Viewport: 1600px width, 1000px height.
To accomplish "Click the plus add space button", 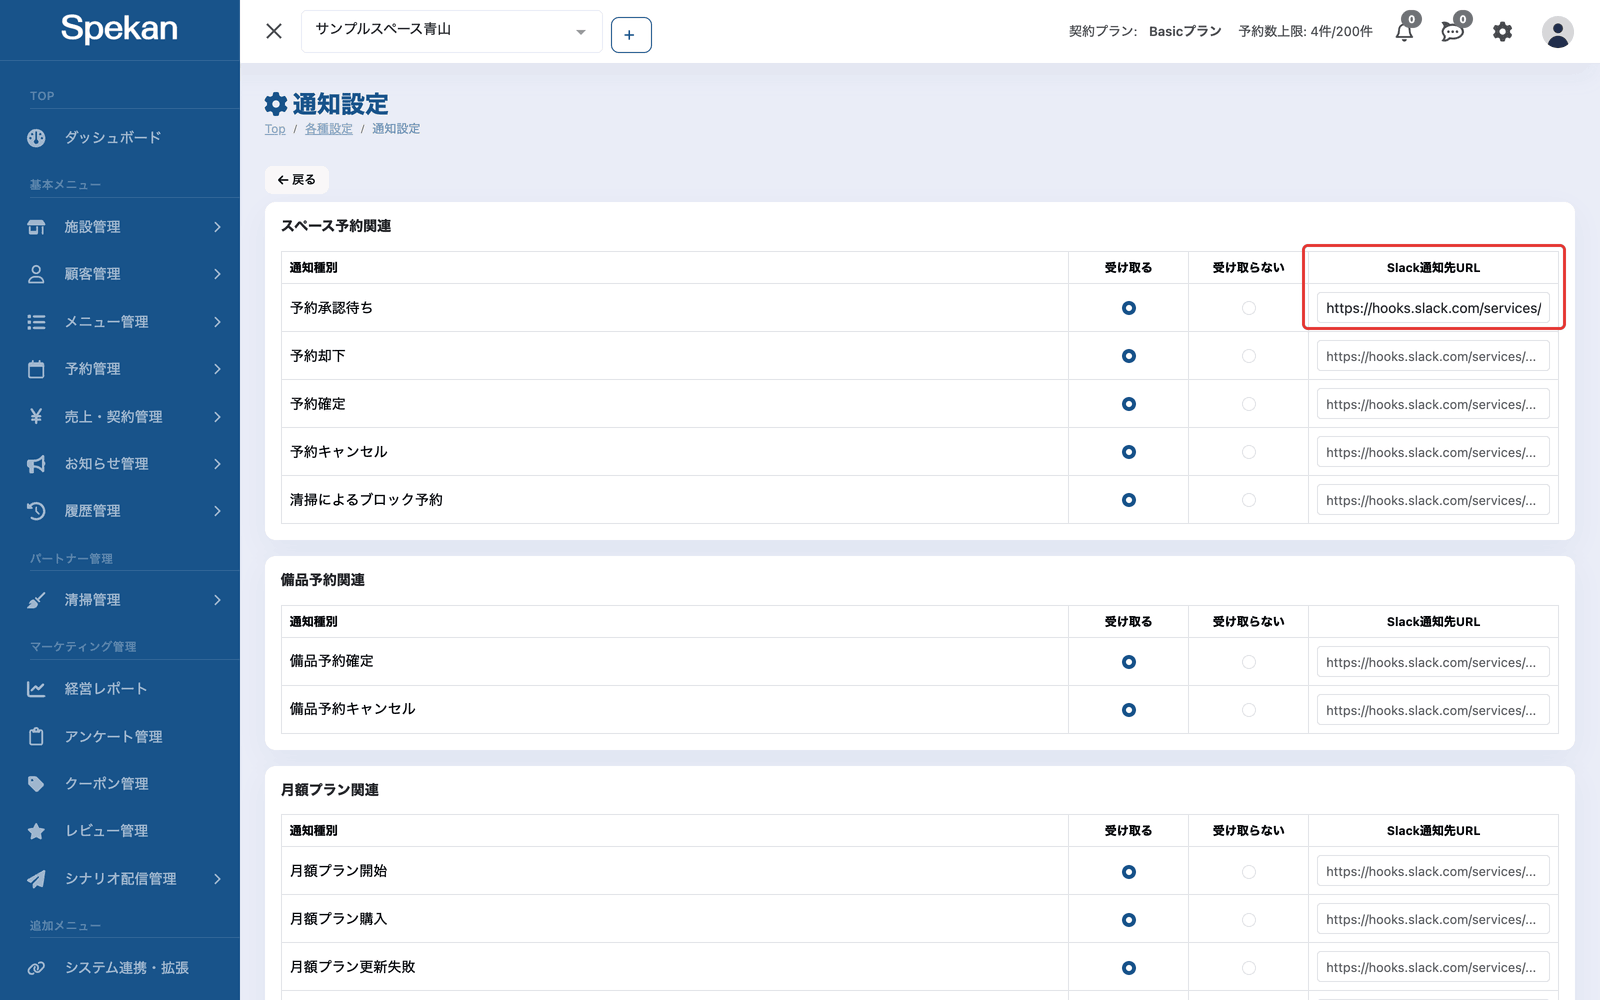I will tap(630, 35).
